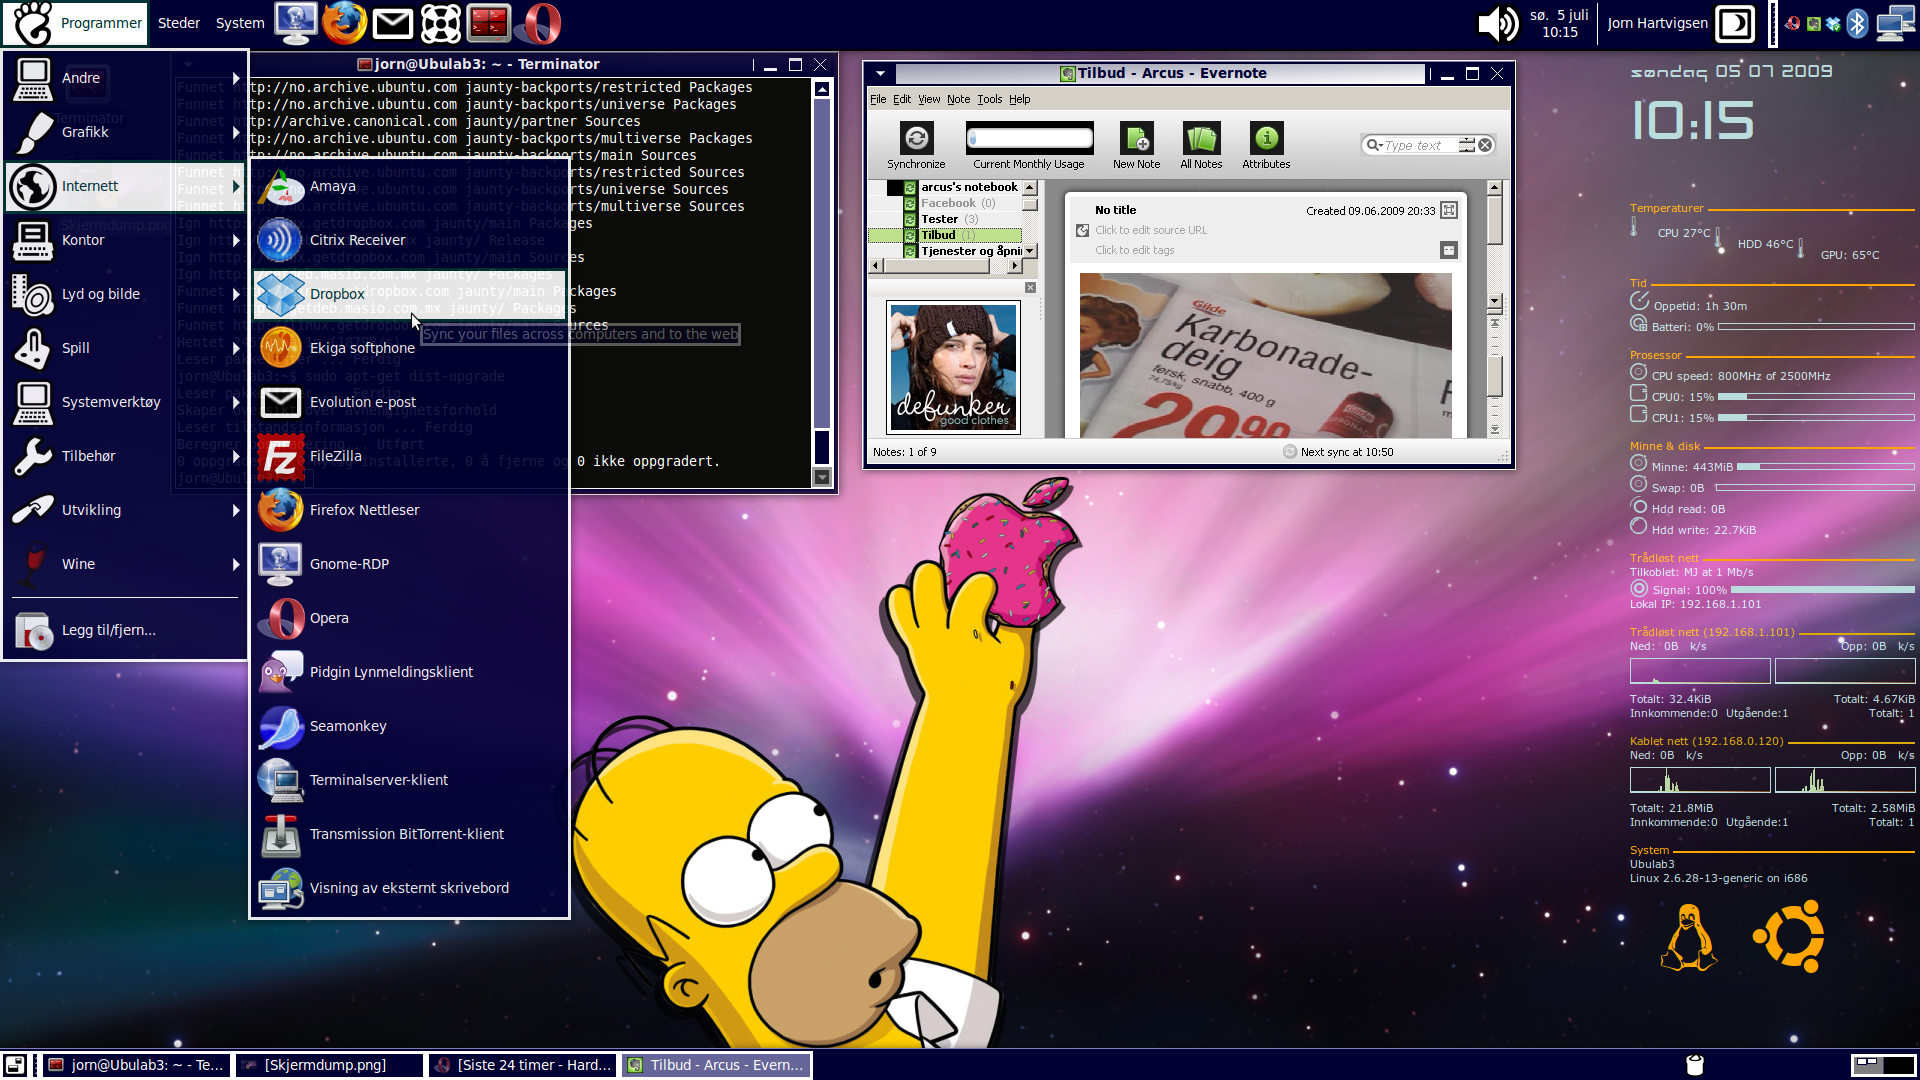Image resolution: width=1920 pixels, height=1080 pixels.
Task: Open the Steder menu
Action: pos(179,23)
